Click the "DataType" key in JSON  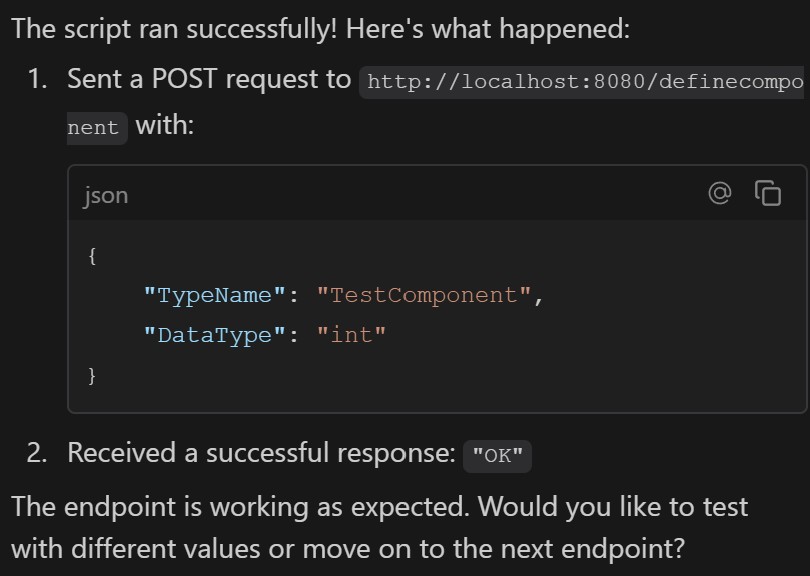[x=214, y=335]
